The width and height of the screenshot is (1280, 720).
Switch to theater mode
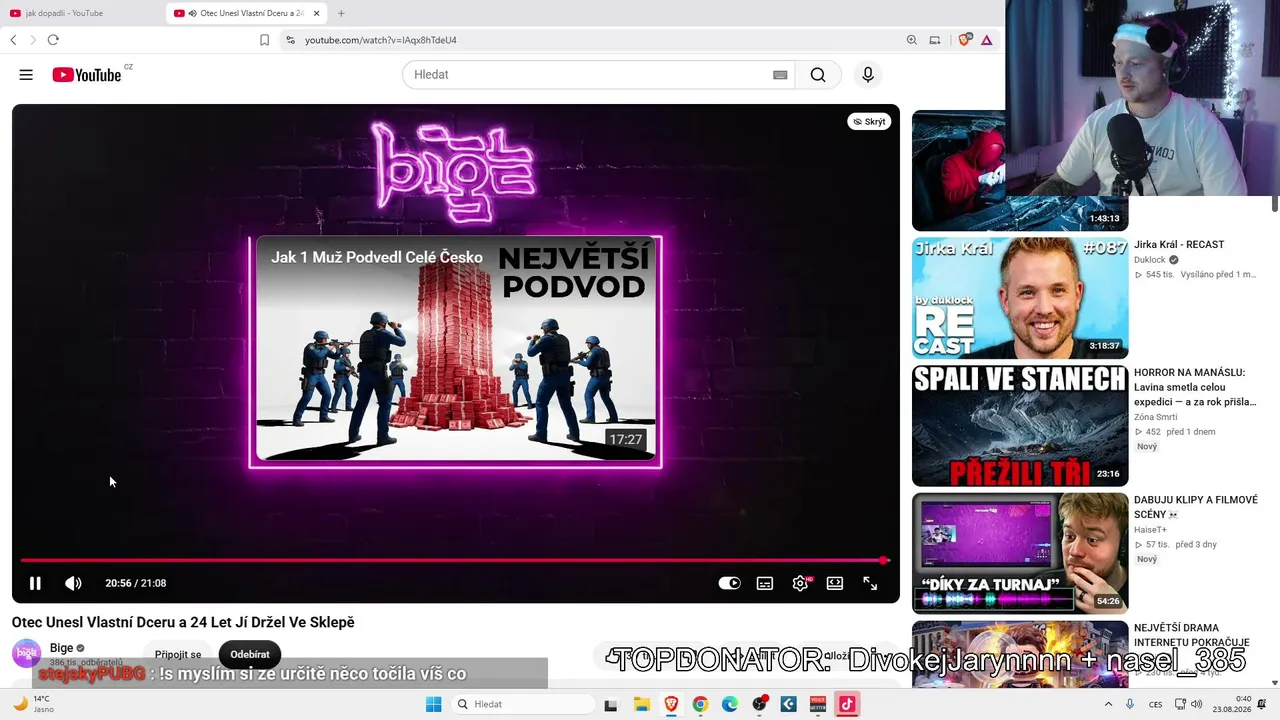(835, 583)
